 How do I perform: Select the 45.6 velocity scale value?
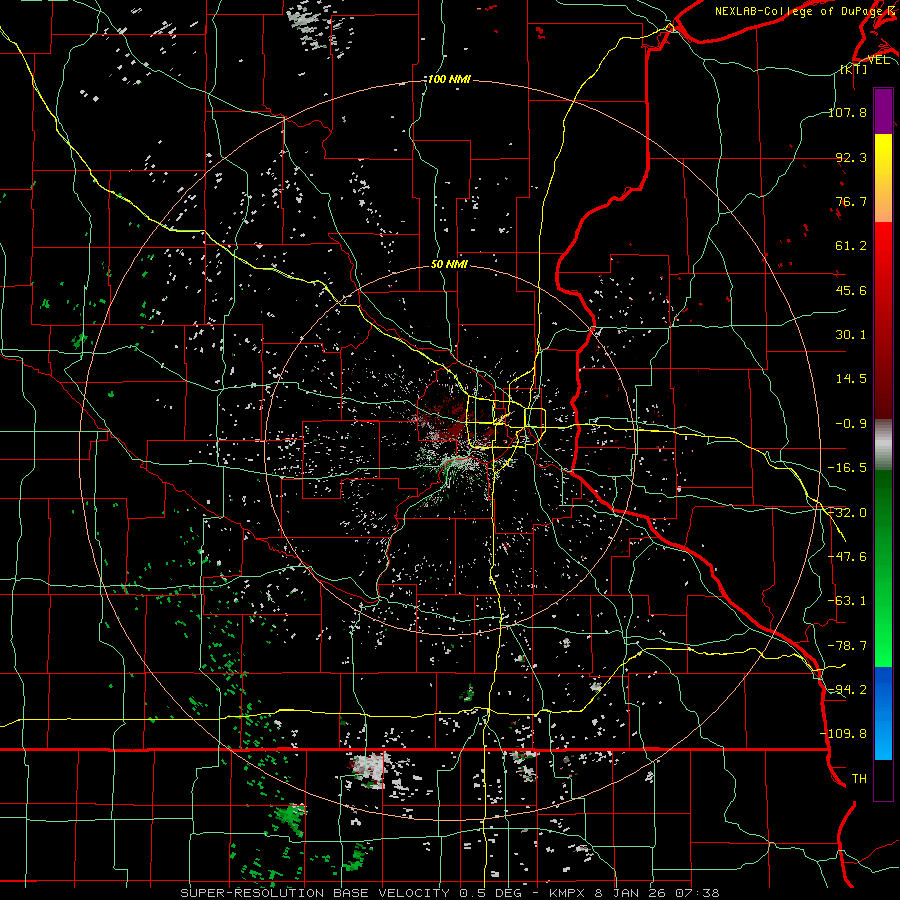click(851, 290)
